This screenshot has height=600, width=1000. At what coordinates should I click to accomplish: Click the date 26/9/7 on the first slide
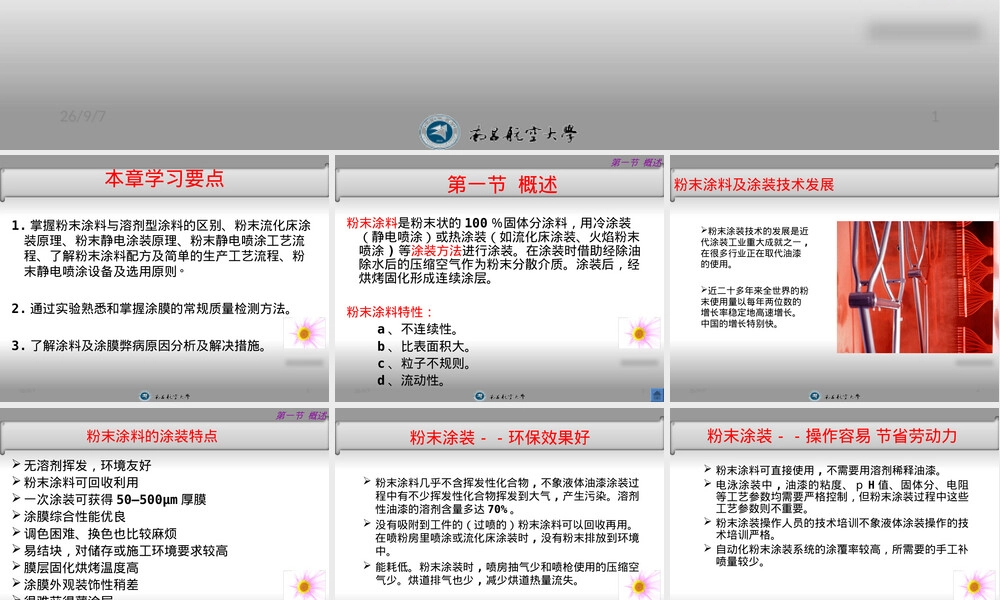pyautogui.click(x=82, y=116)
